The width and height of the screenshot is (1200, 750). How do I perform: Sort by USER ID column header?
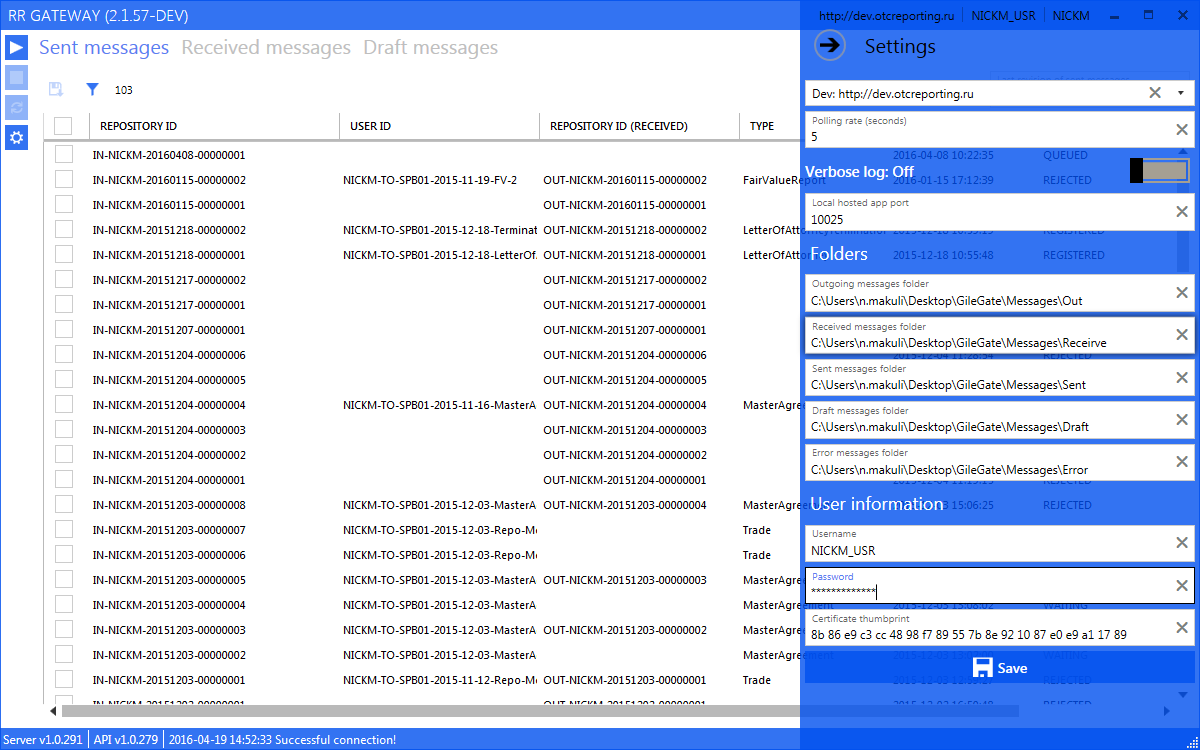point(371,126)
